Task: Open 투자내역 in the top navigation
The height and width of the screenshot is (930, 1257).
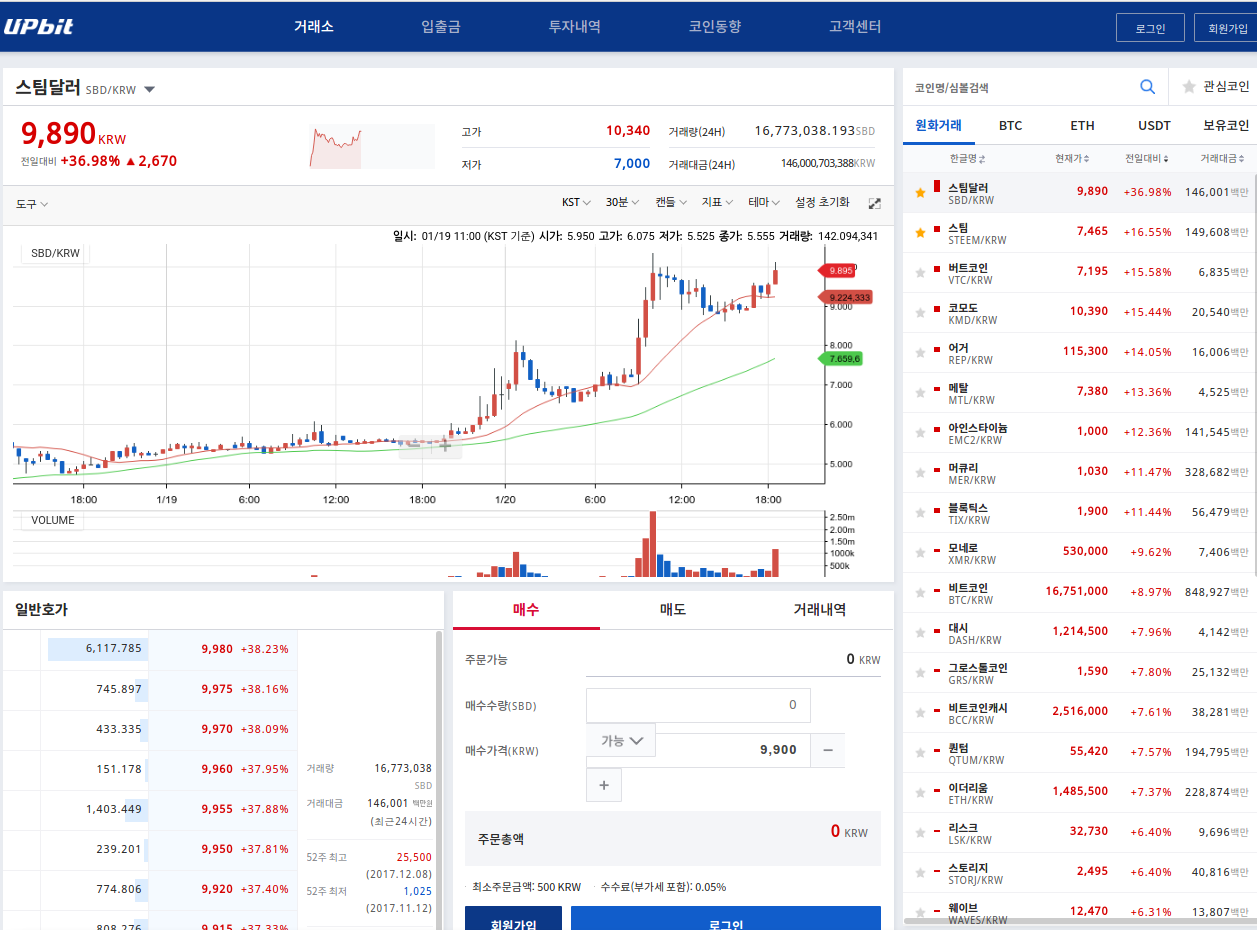Action: pyautogui.click(x=575, y=27)
